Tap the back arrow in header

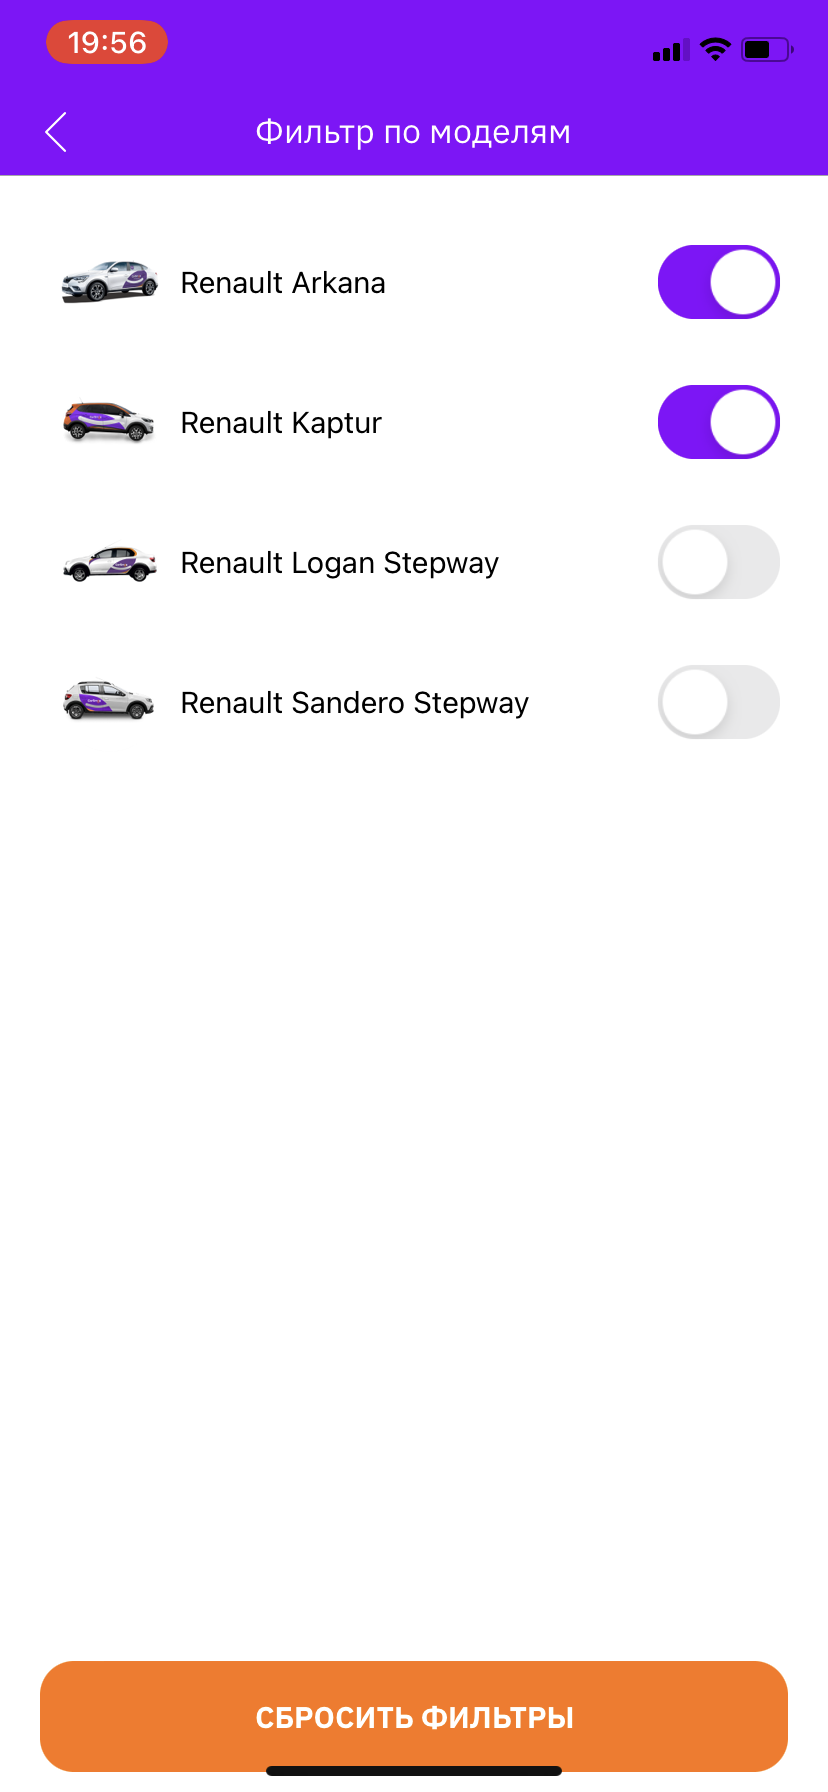coord(56,132)
